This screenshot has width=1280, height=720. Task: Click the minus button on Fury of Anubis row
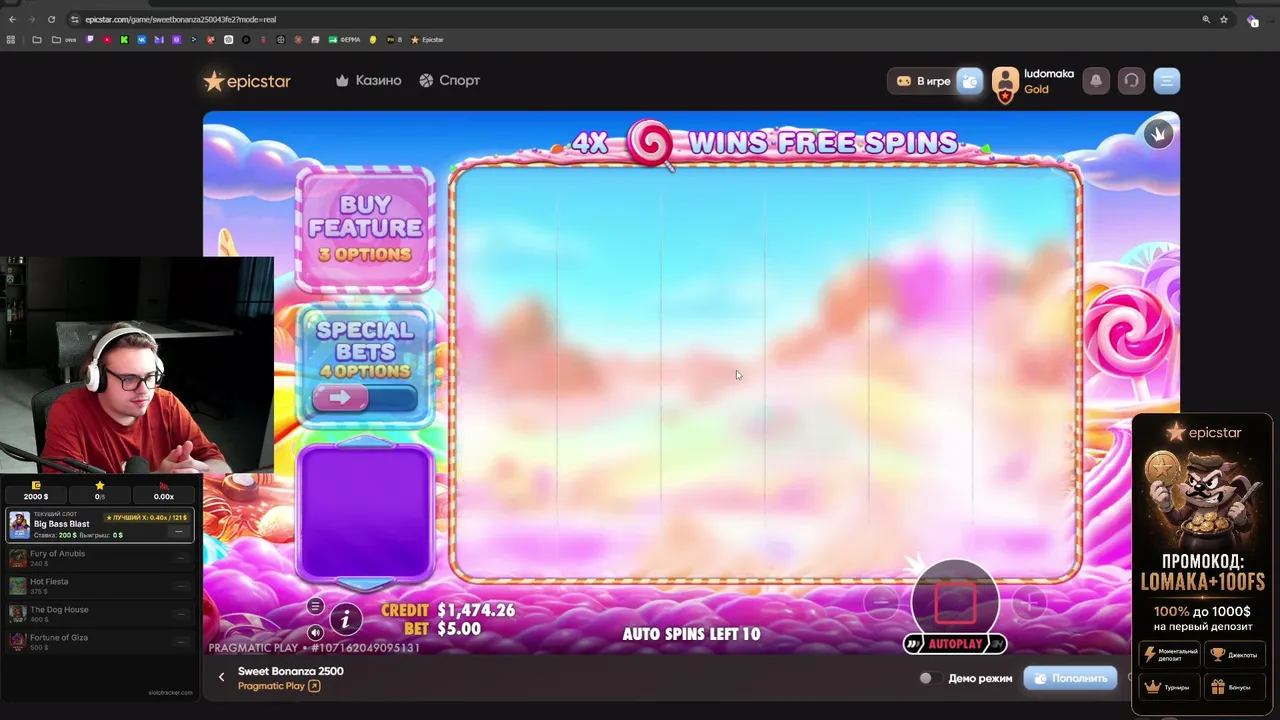(x=180, y=558)
